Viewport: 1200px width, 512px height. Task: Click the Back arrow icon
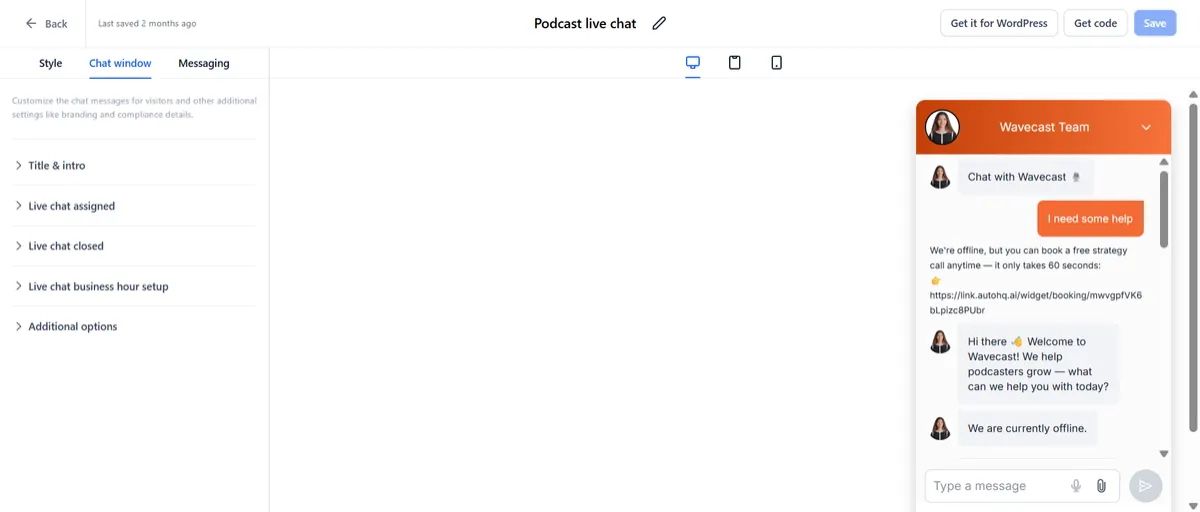pos(31,23)
